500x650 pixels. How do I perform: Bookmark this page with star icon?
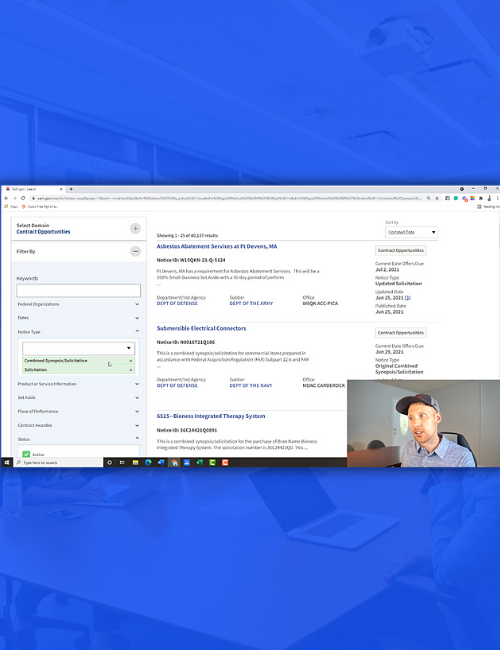tap(437, 198)
